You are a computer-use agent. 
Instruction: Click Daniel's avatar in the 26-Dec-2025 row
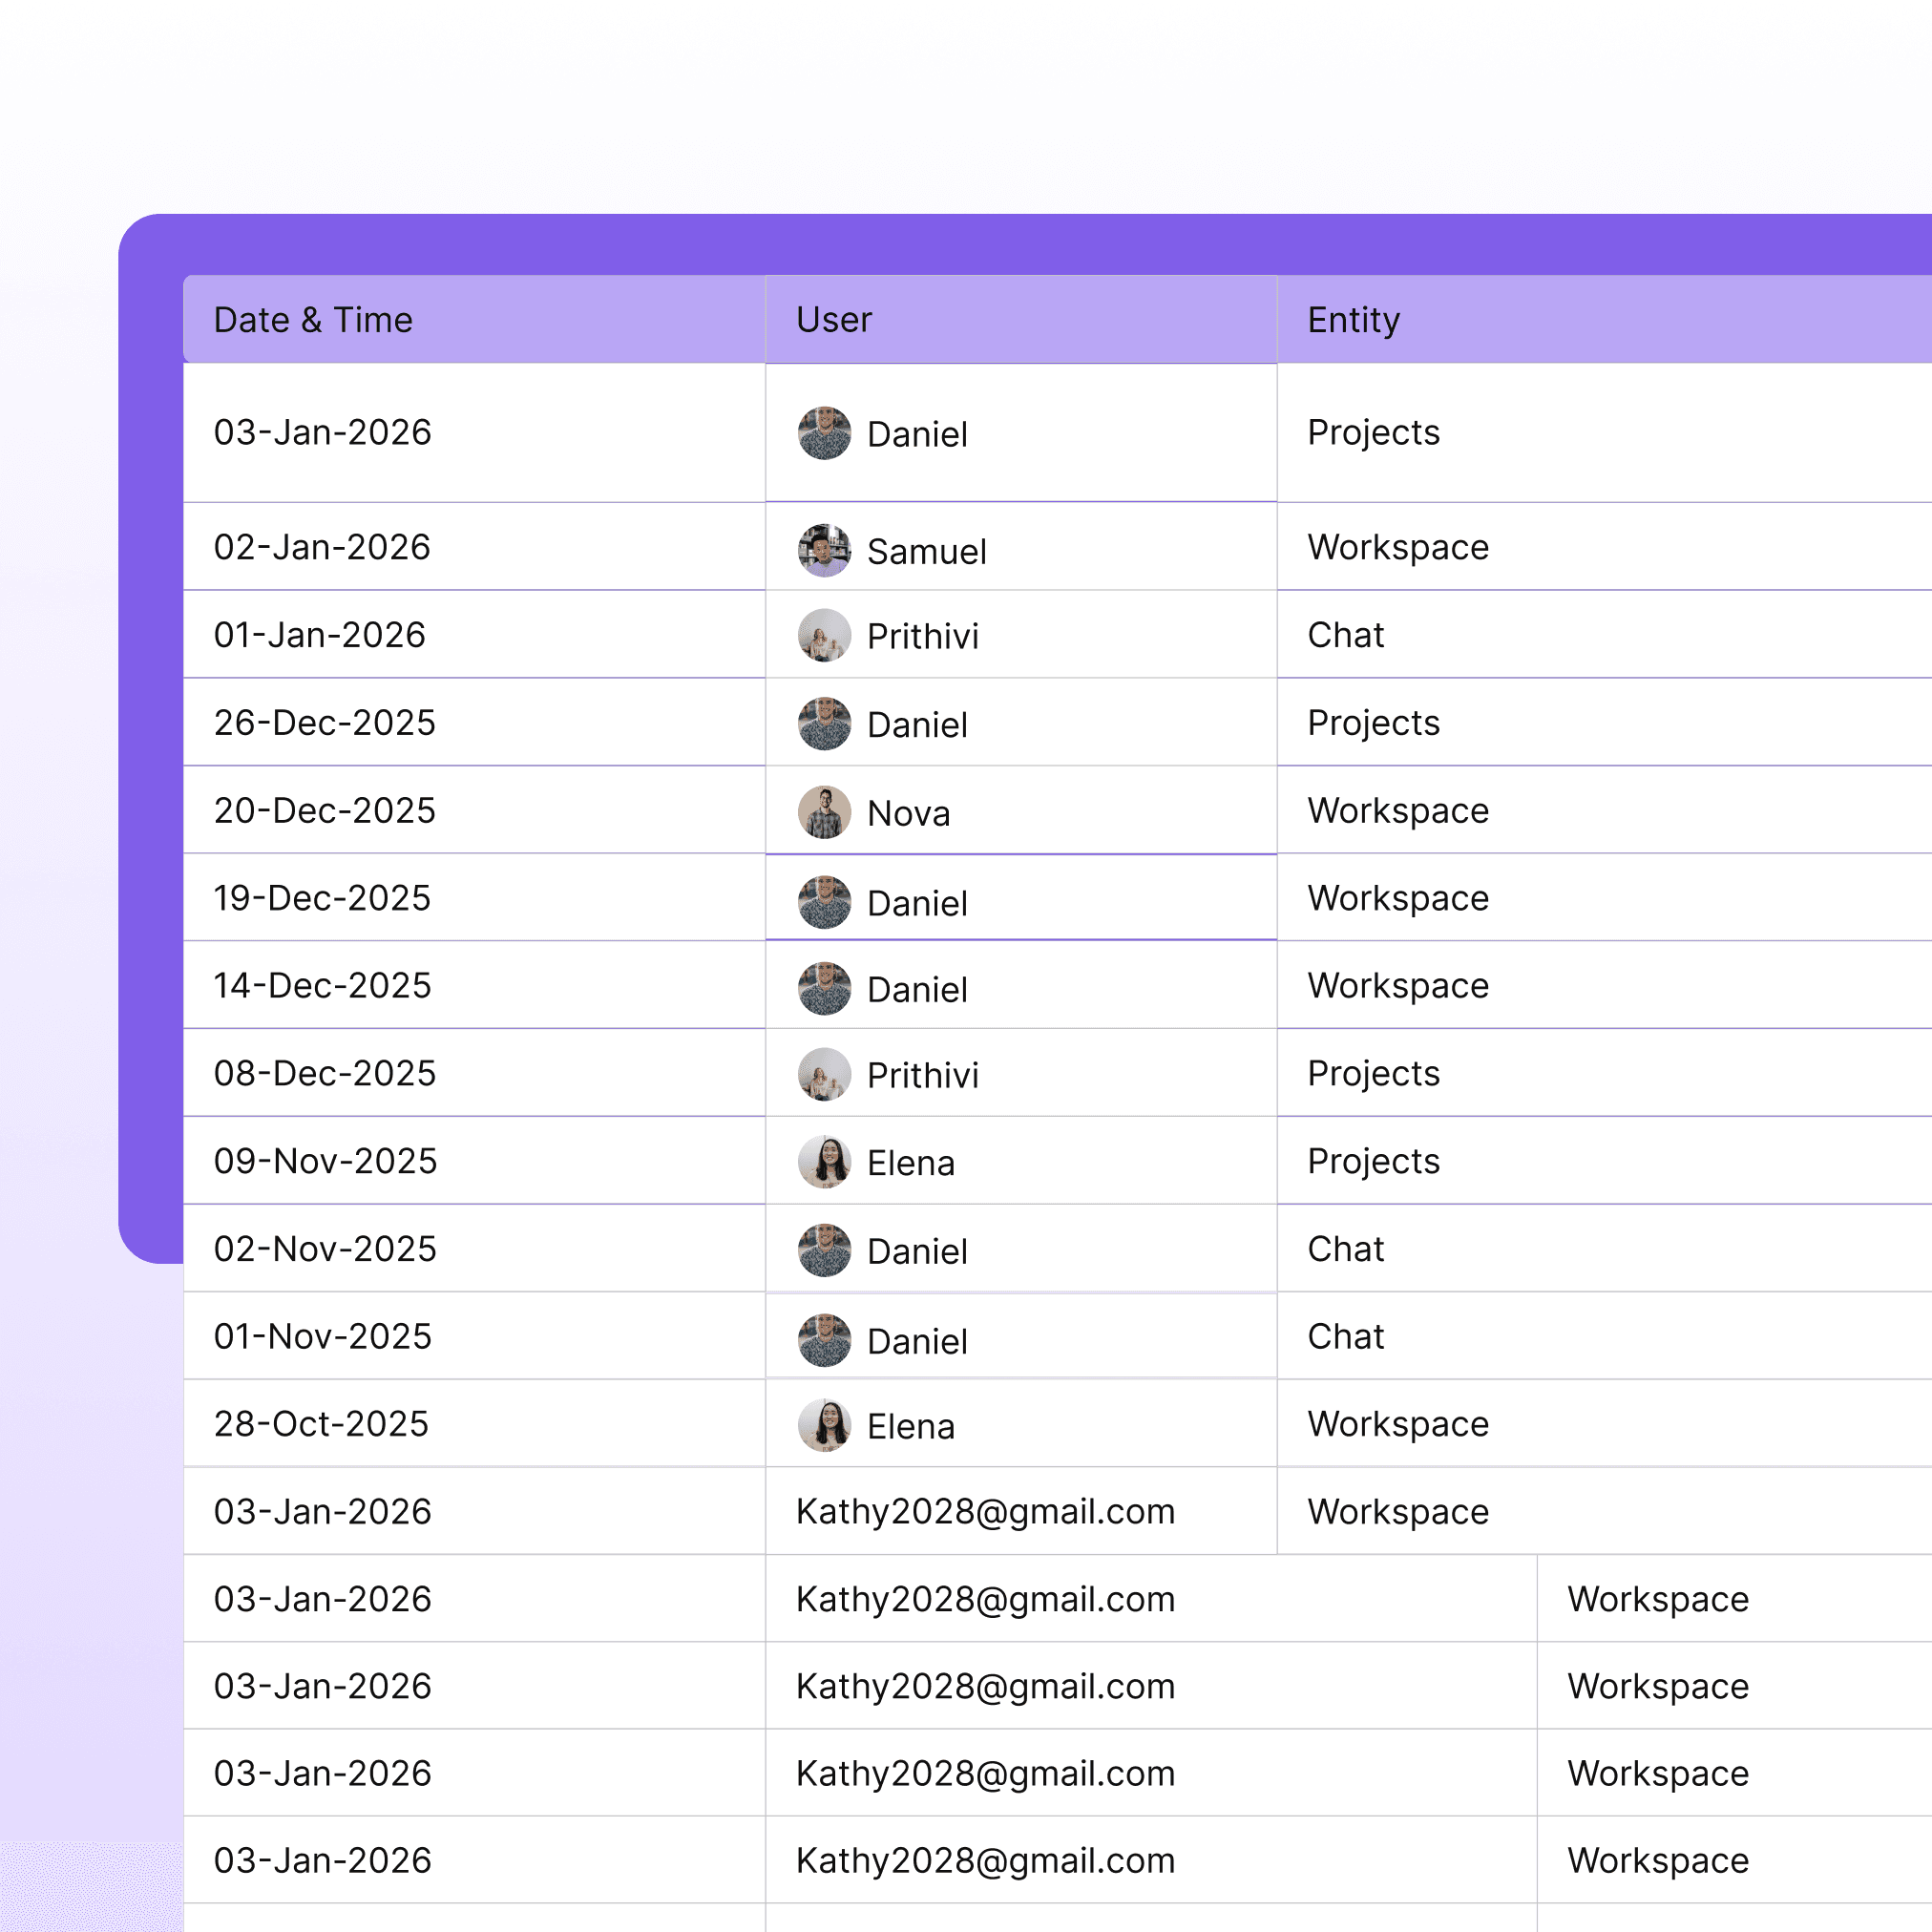(824, 724)
